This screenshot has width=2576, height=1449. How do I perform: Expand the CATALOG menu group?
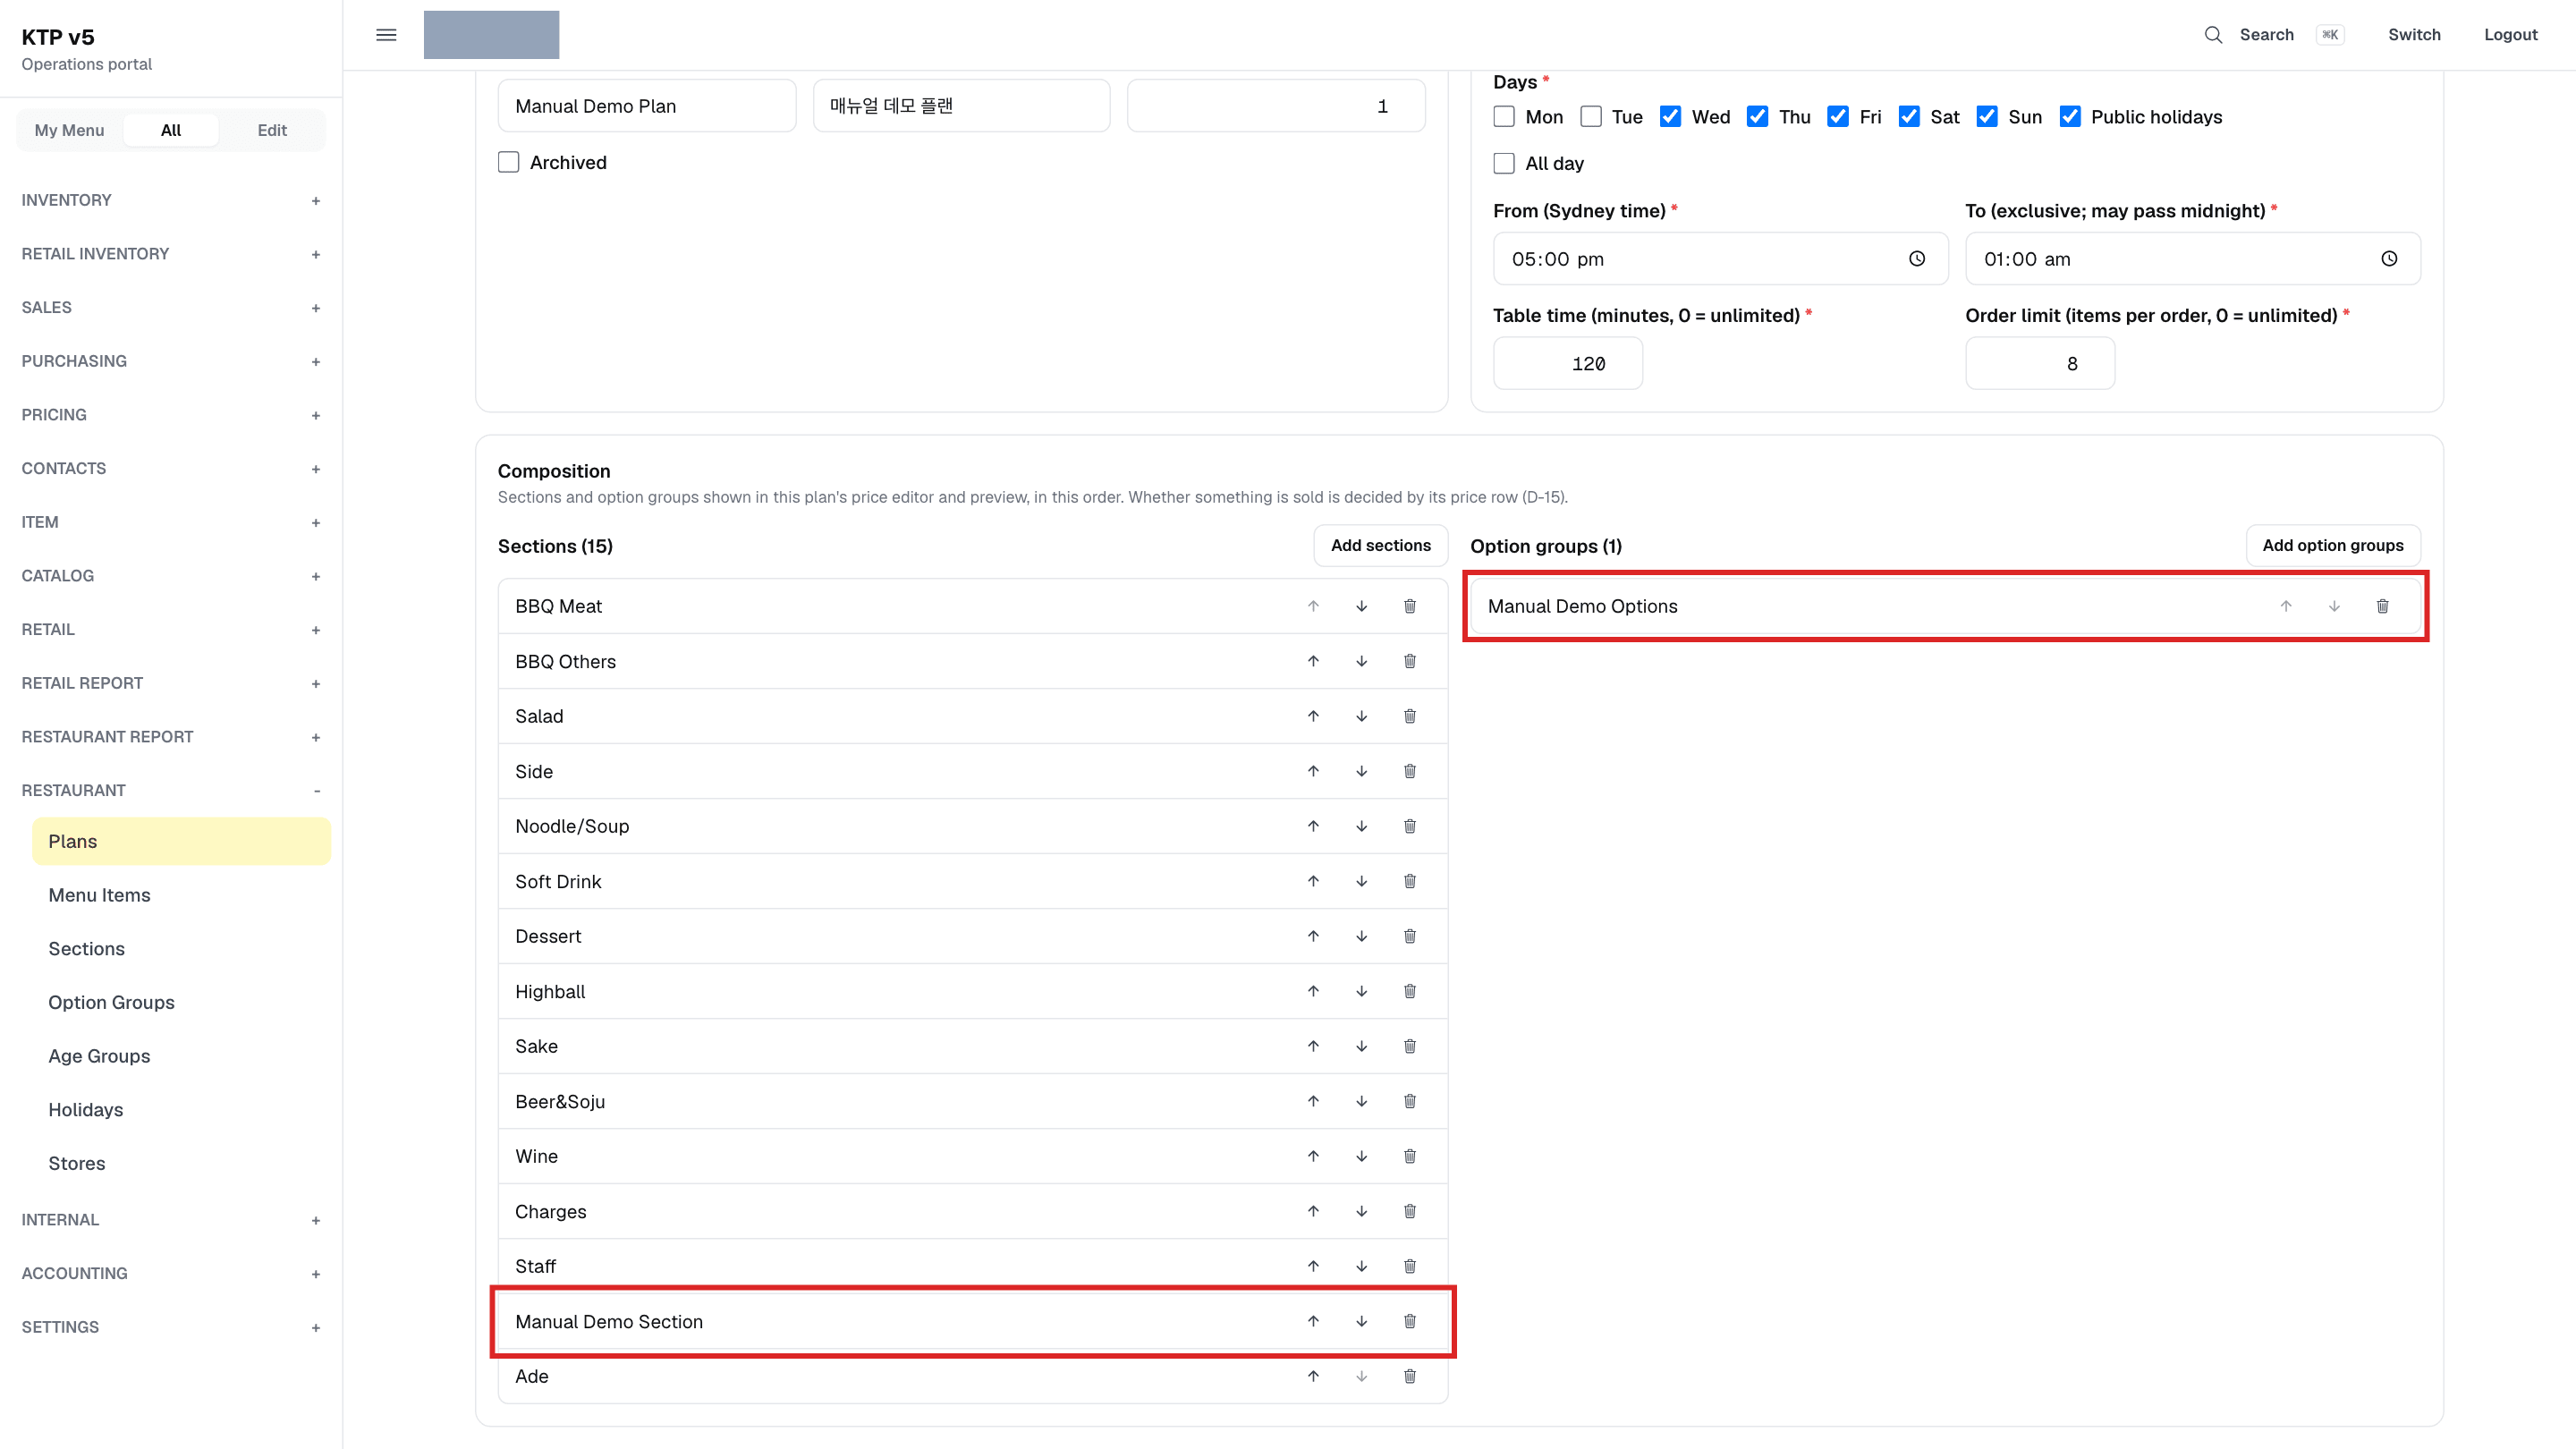pos(171,575)
